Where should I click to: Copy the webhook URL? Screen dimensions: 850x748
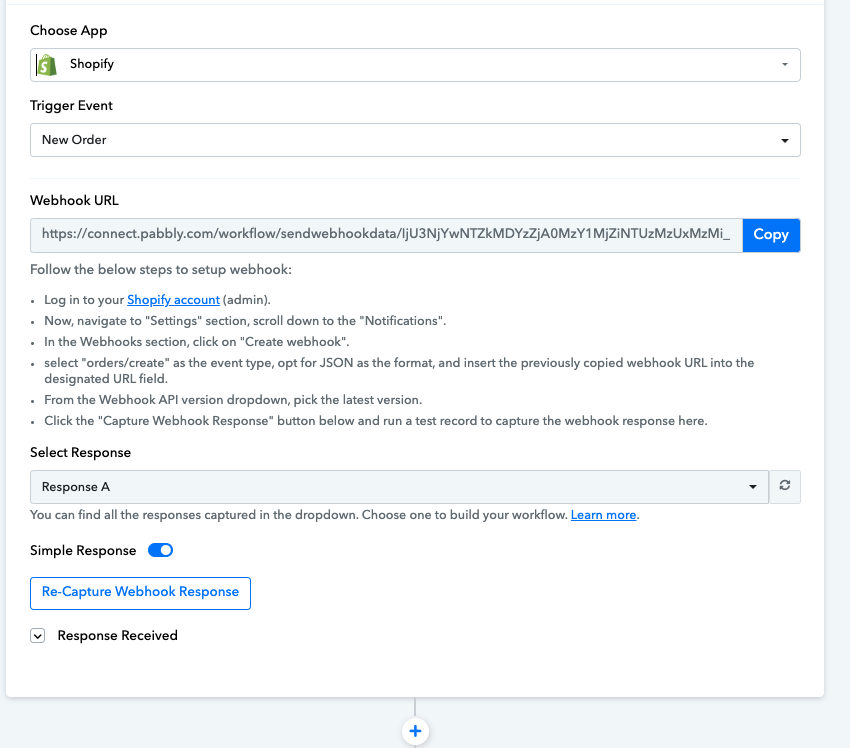pos(771,235)
